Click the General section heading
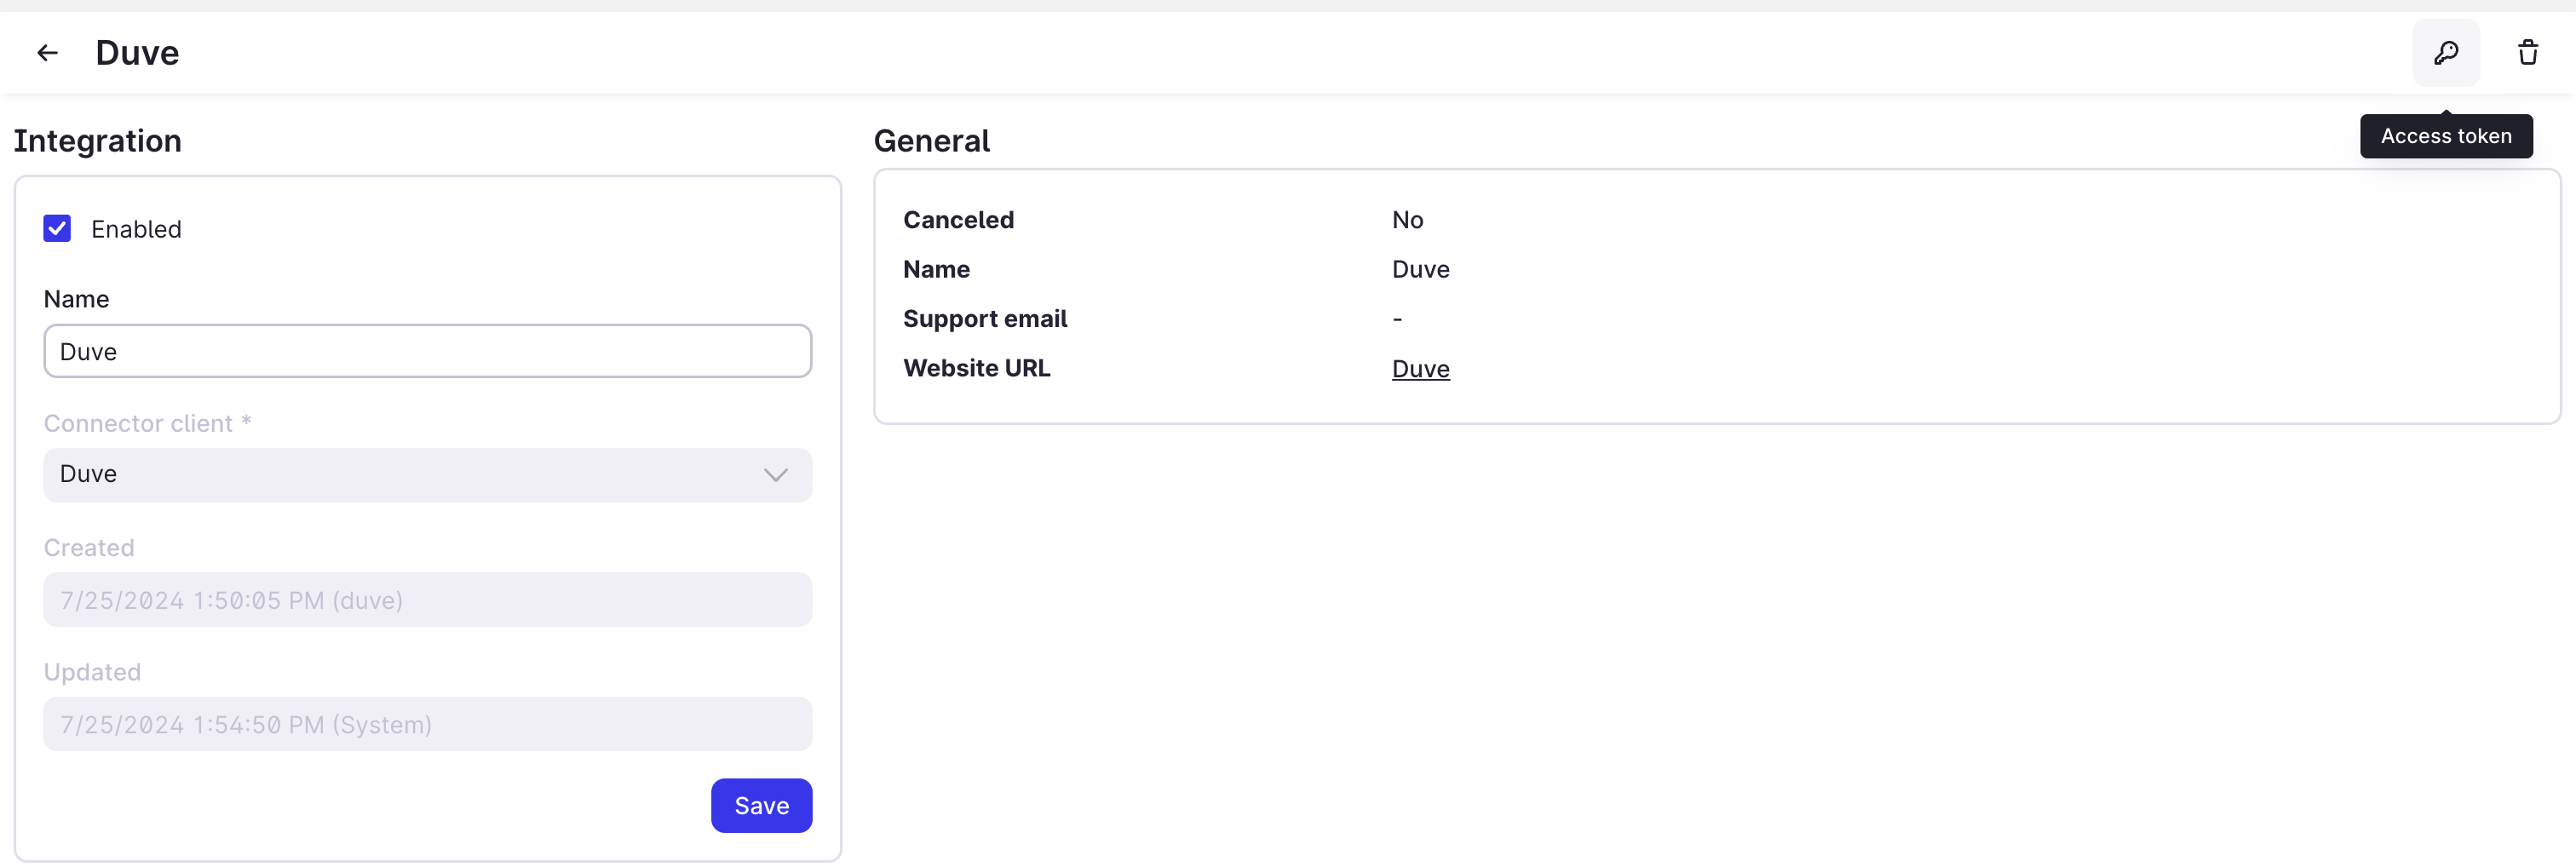 click(931, 141)
